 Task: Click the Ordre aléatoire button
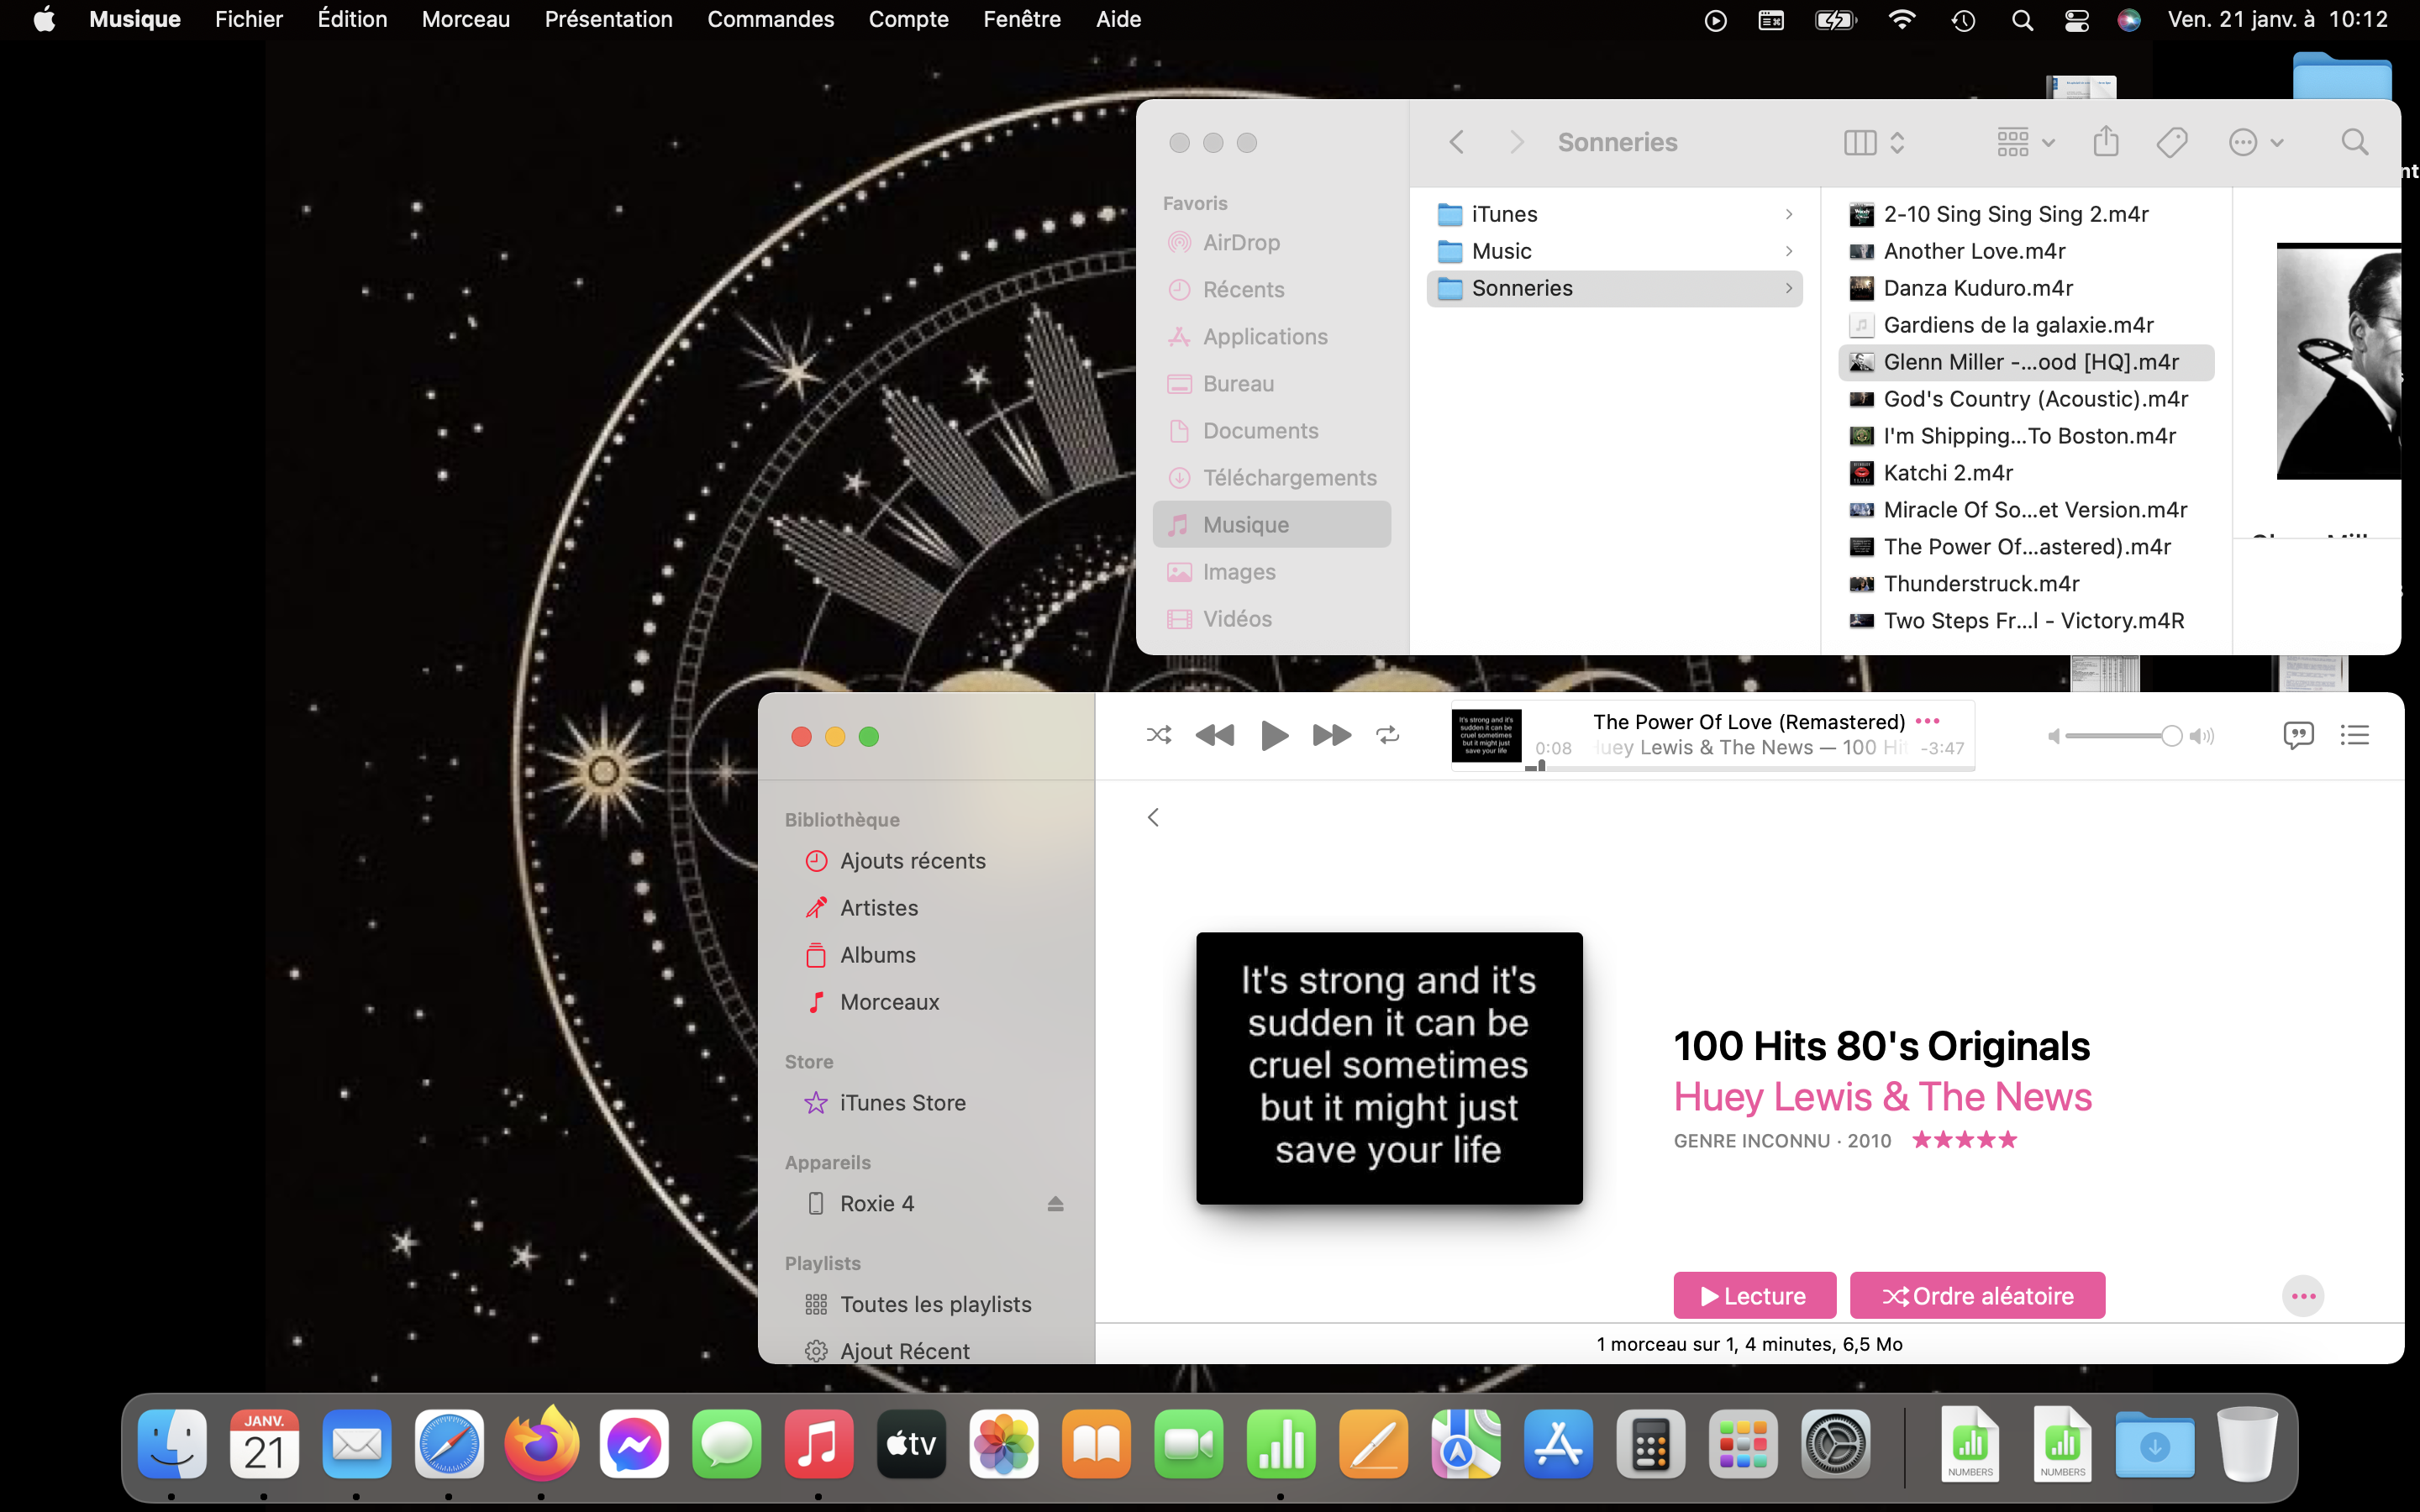pos(1977,1296)
